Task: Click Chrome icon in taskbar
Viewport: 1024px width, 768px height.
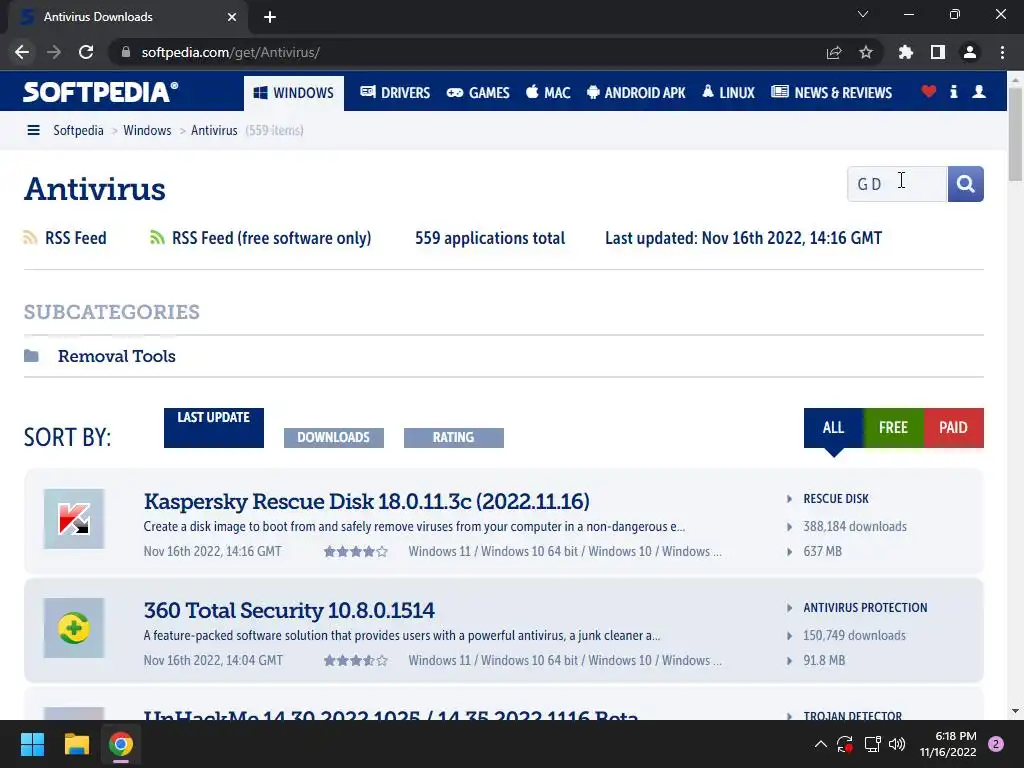Action: 121,744
